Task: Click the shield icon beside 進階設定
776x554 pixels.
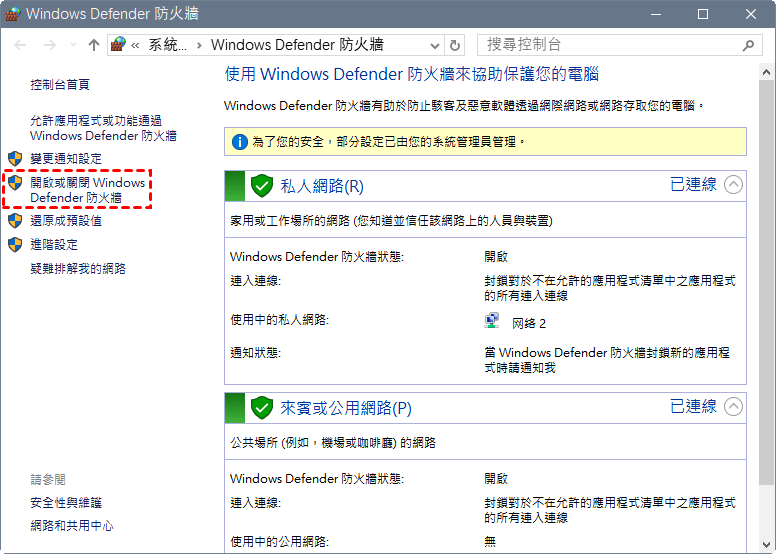Action: pos(15,245)
